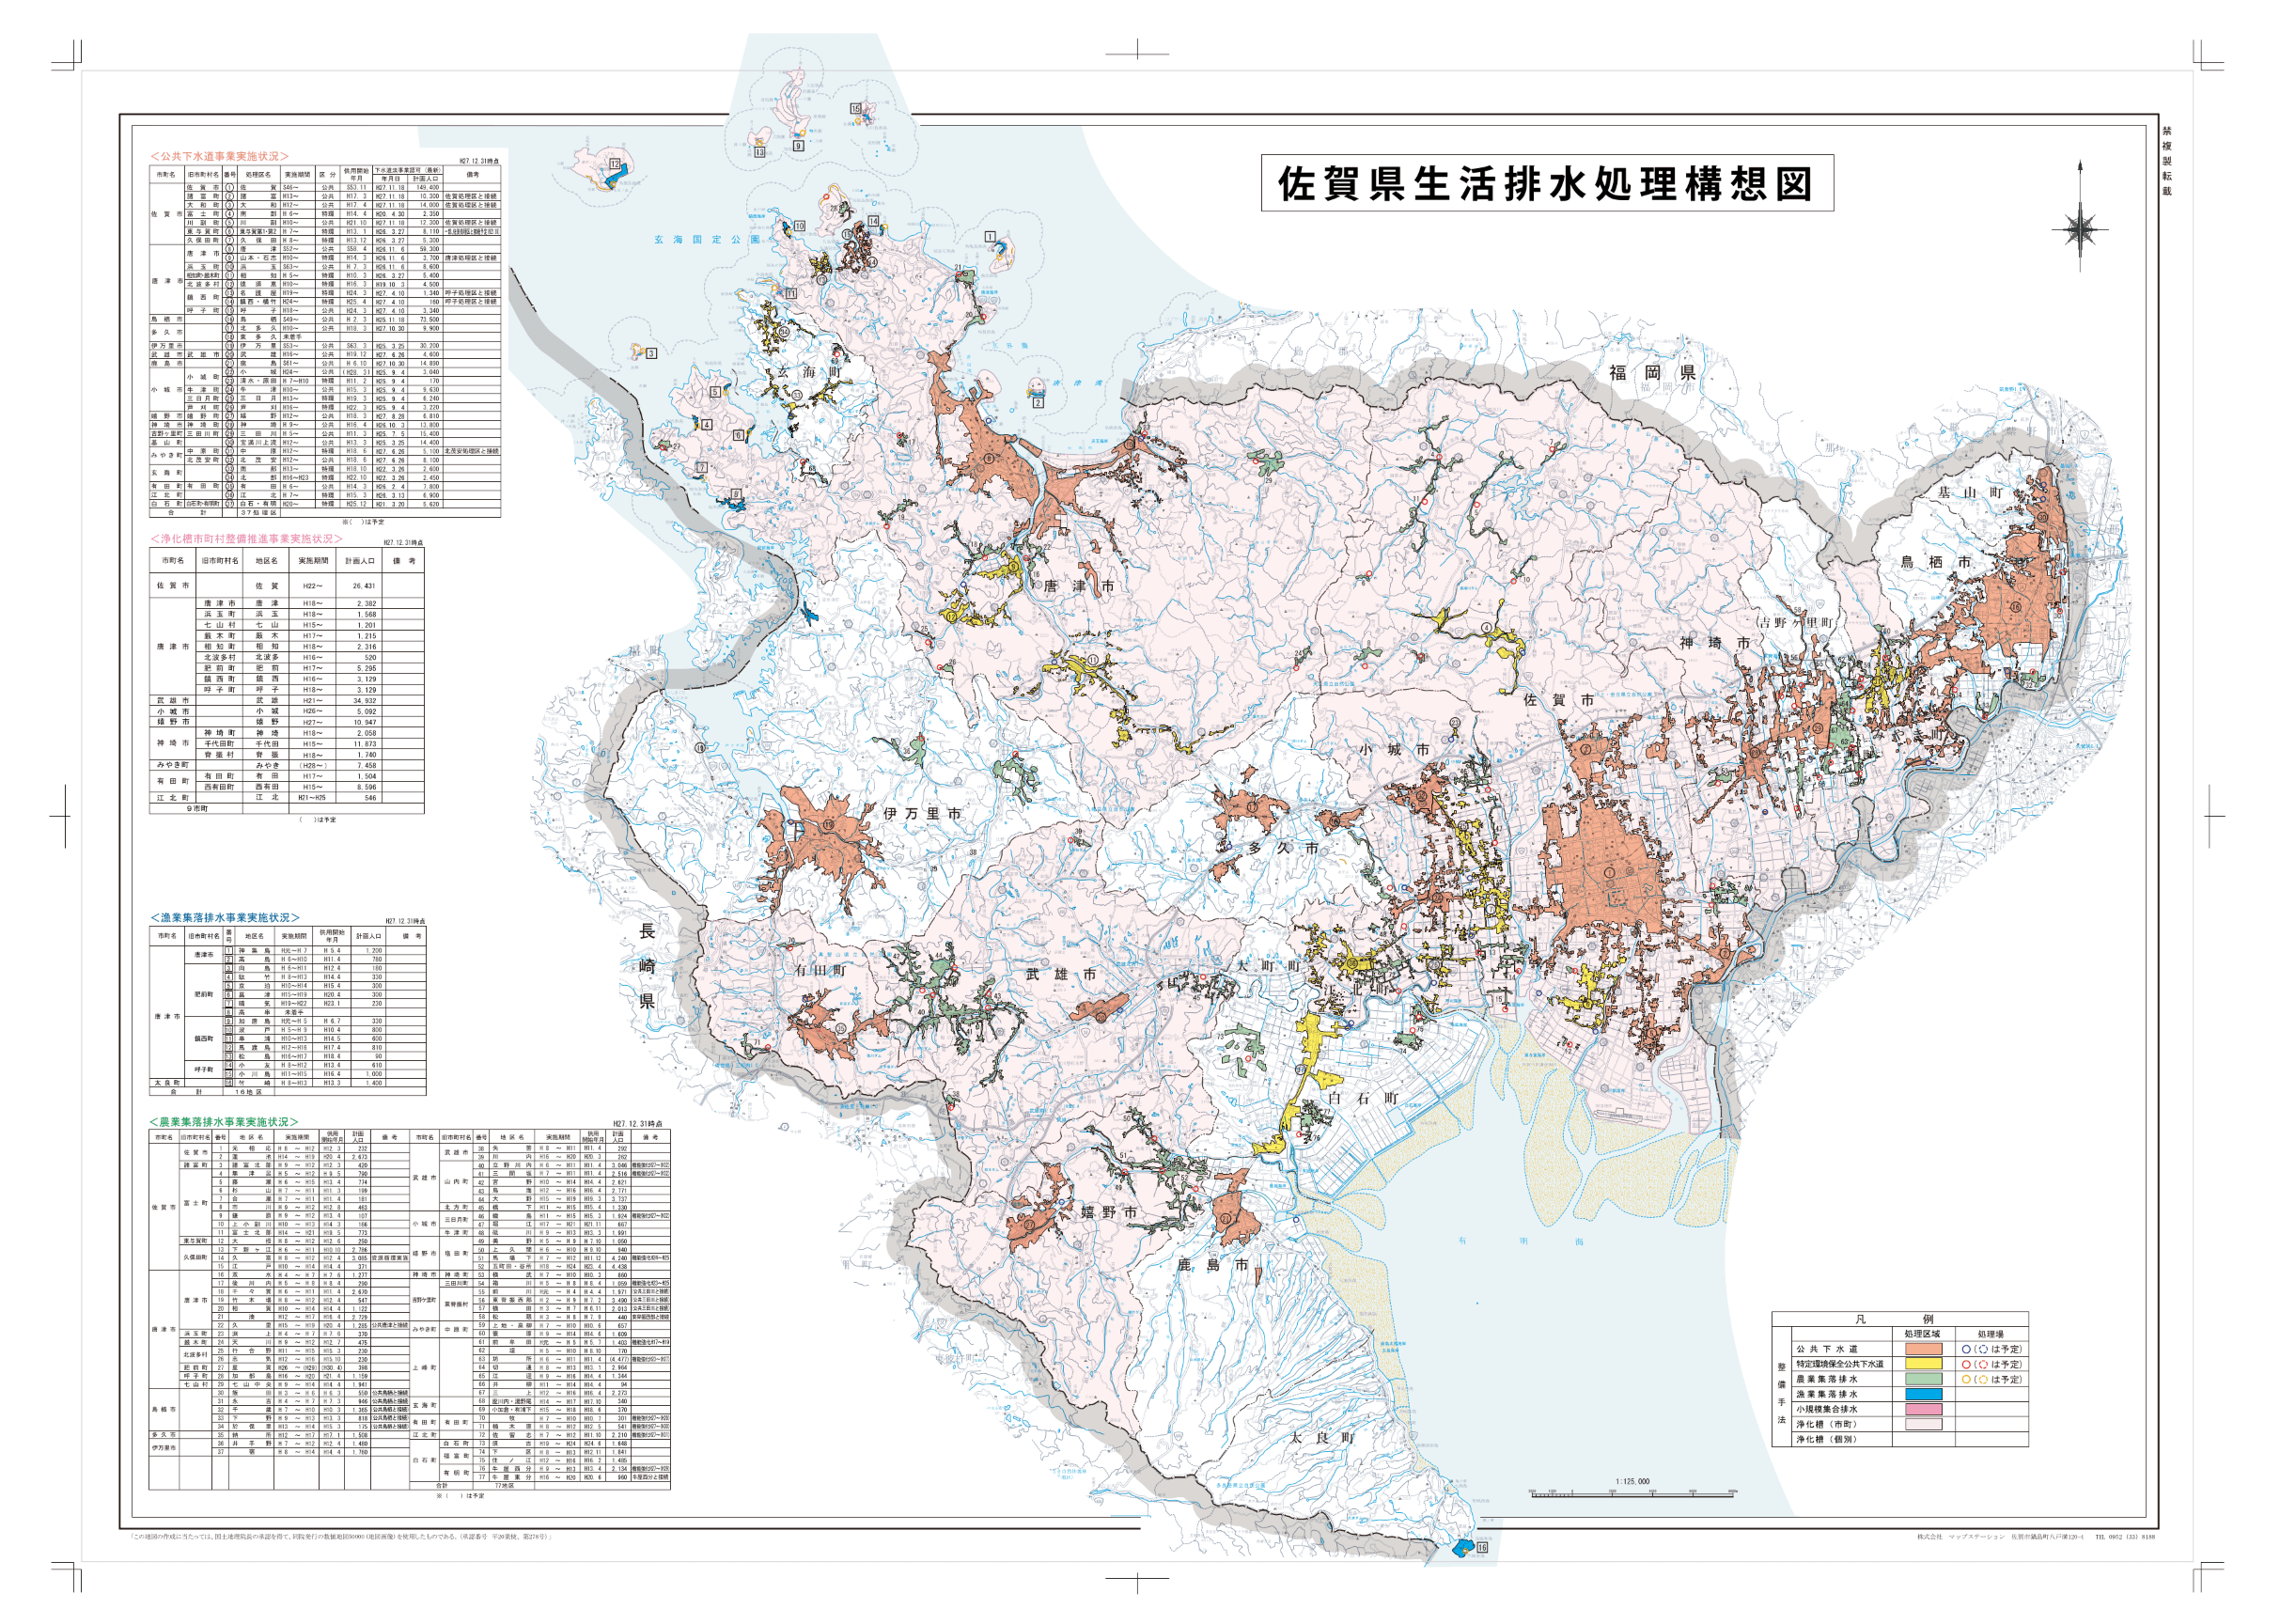Click the green 農業集落排水 legend swatch

click(x=1923, y=1379)
